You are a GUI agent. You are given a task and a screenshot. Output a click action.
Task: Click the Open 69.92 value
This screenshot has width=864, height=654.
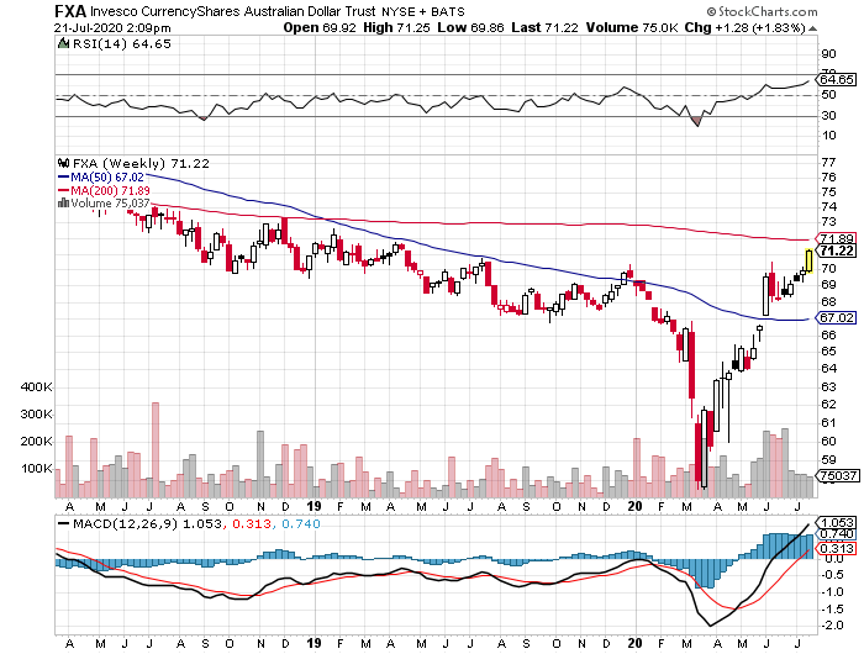click(x=320, y=28)
